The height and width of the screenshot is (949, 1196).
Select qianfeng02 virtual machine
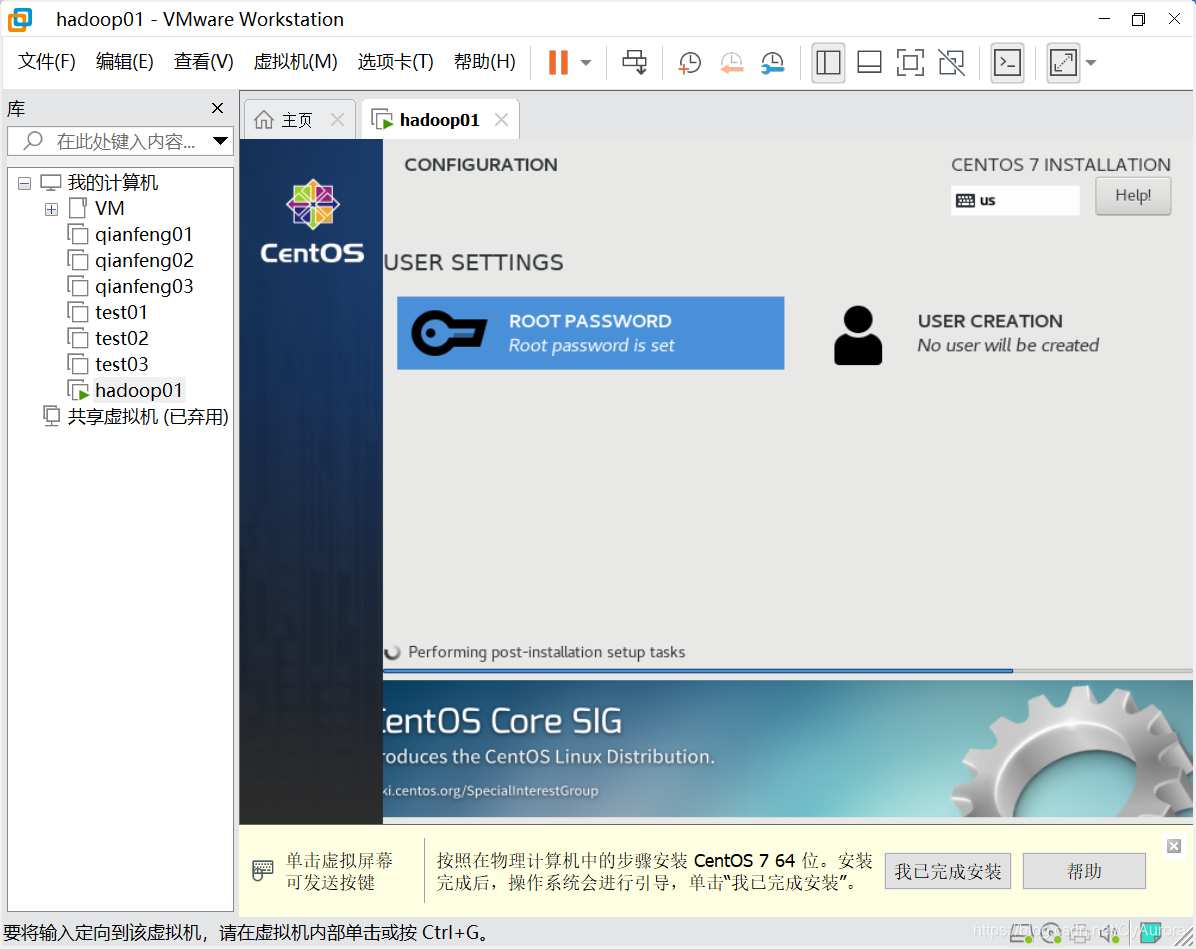(144, 260)
